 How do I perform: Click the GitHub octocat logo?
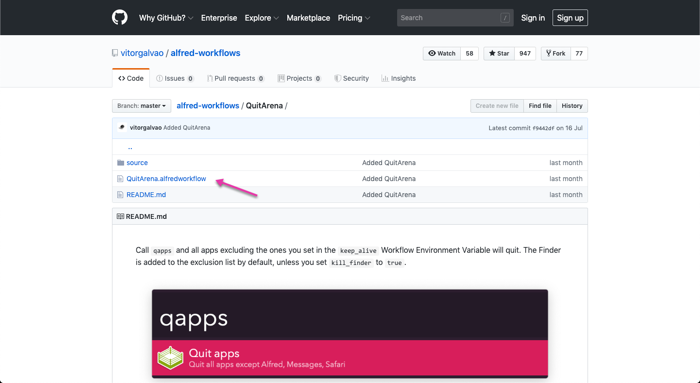click(x=120, y=17)
